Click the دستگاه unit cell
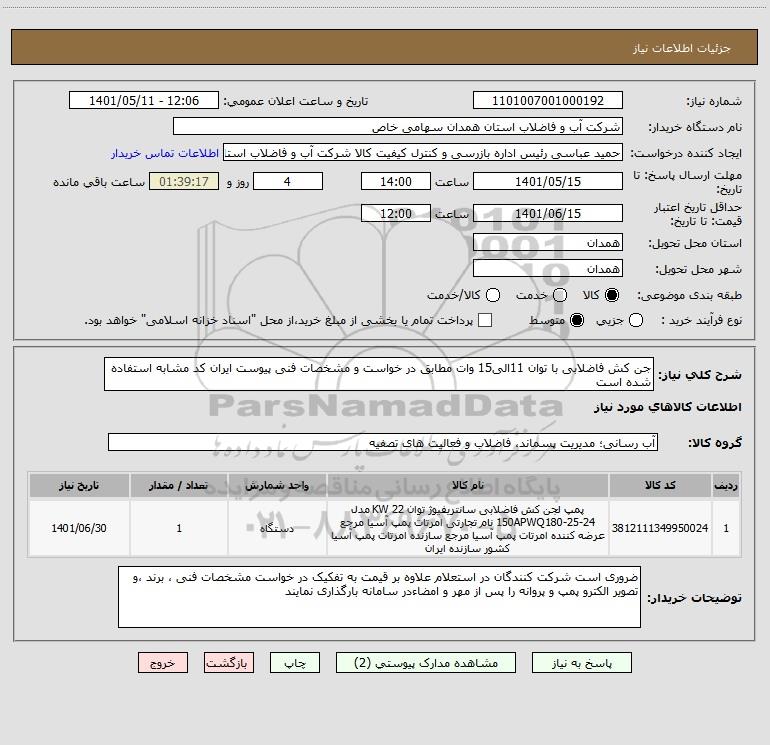 coord(277,528)
